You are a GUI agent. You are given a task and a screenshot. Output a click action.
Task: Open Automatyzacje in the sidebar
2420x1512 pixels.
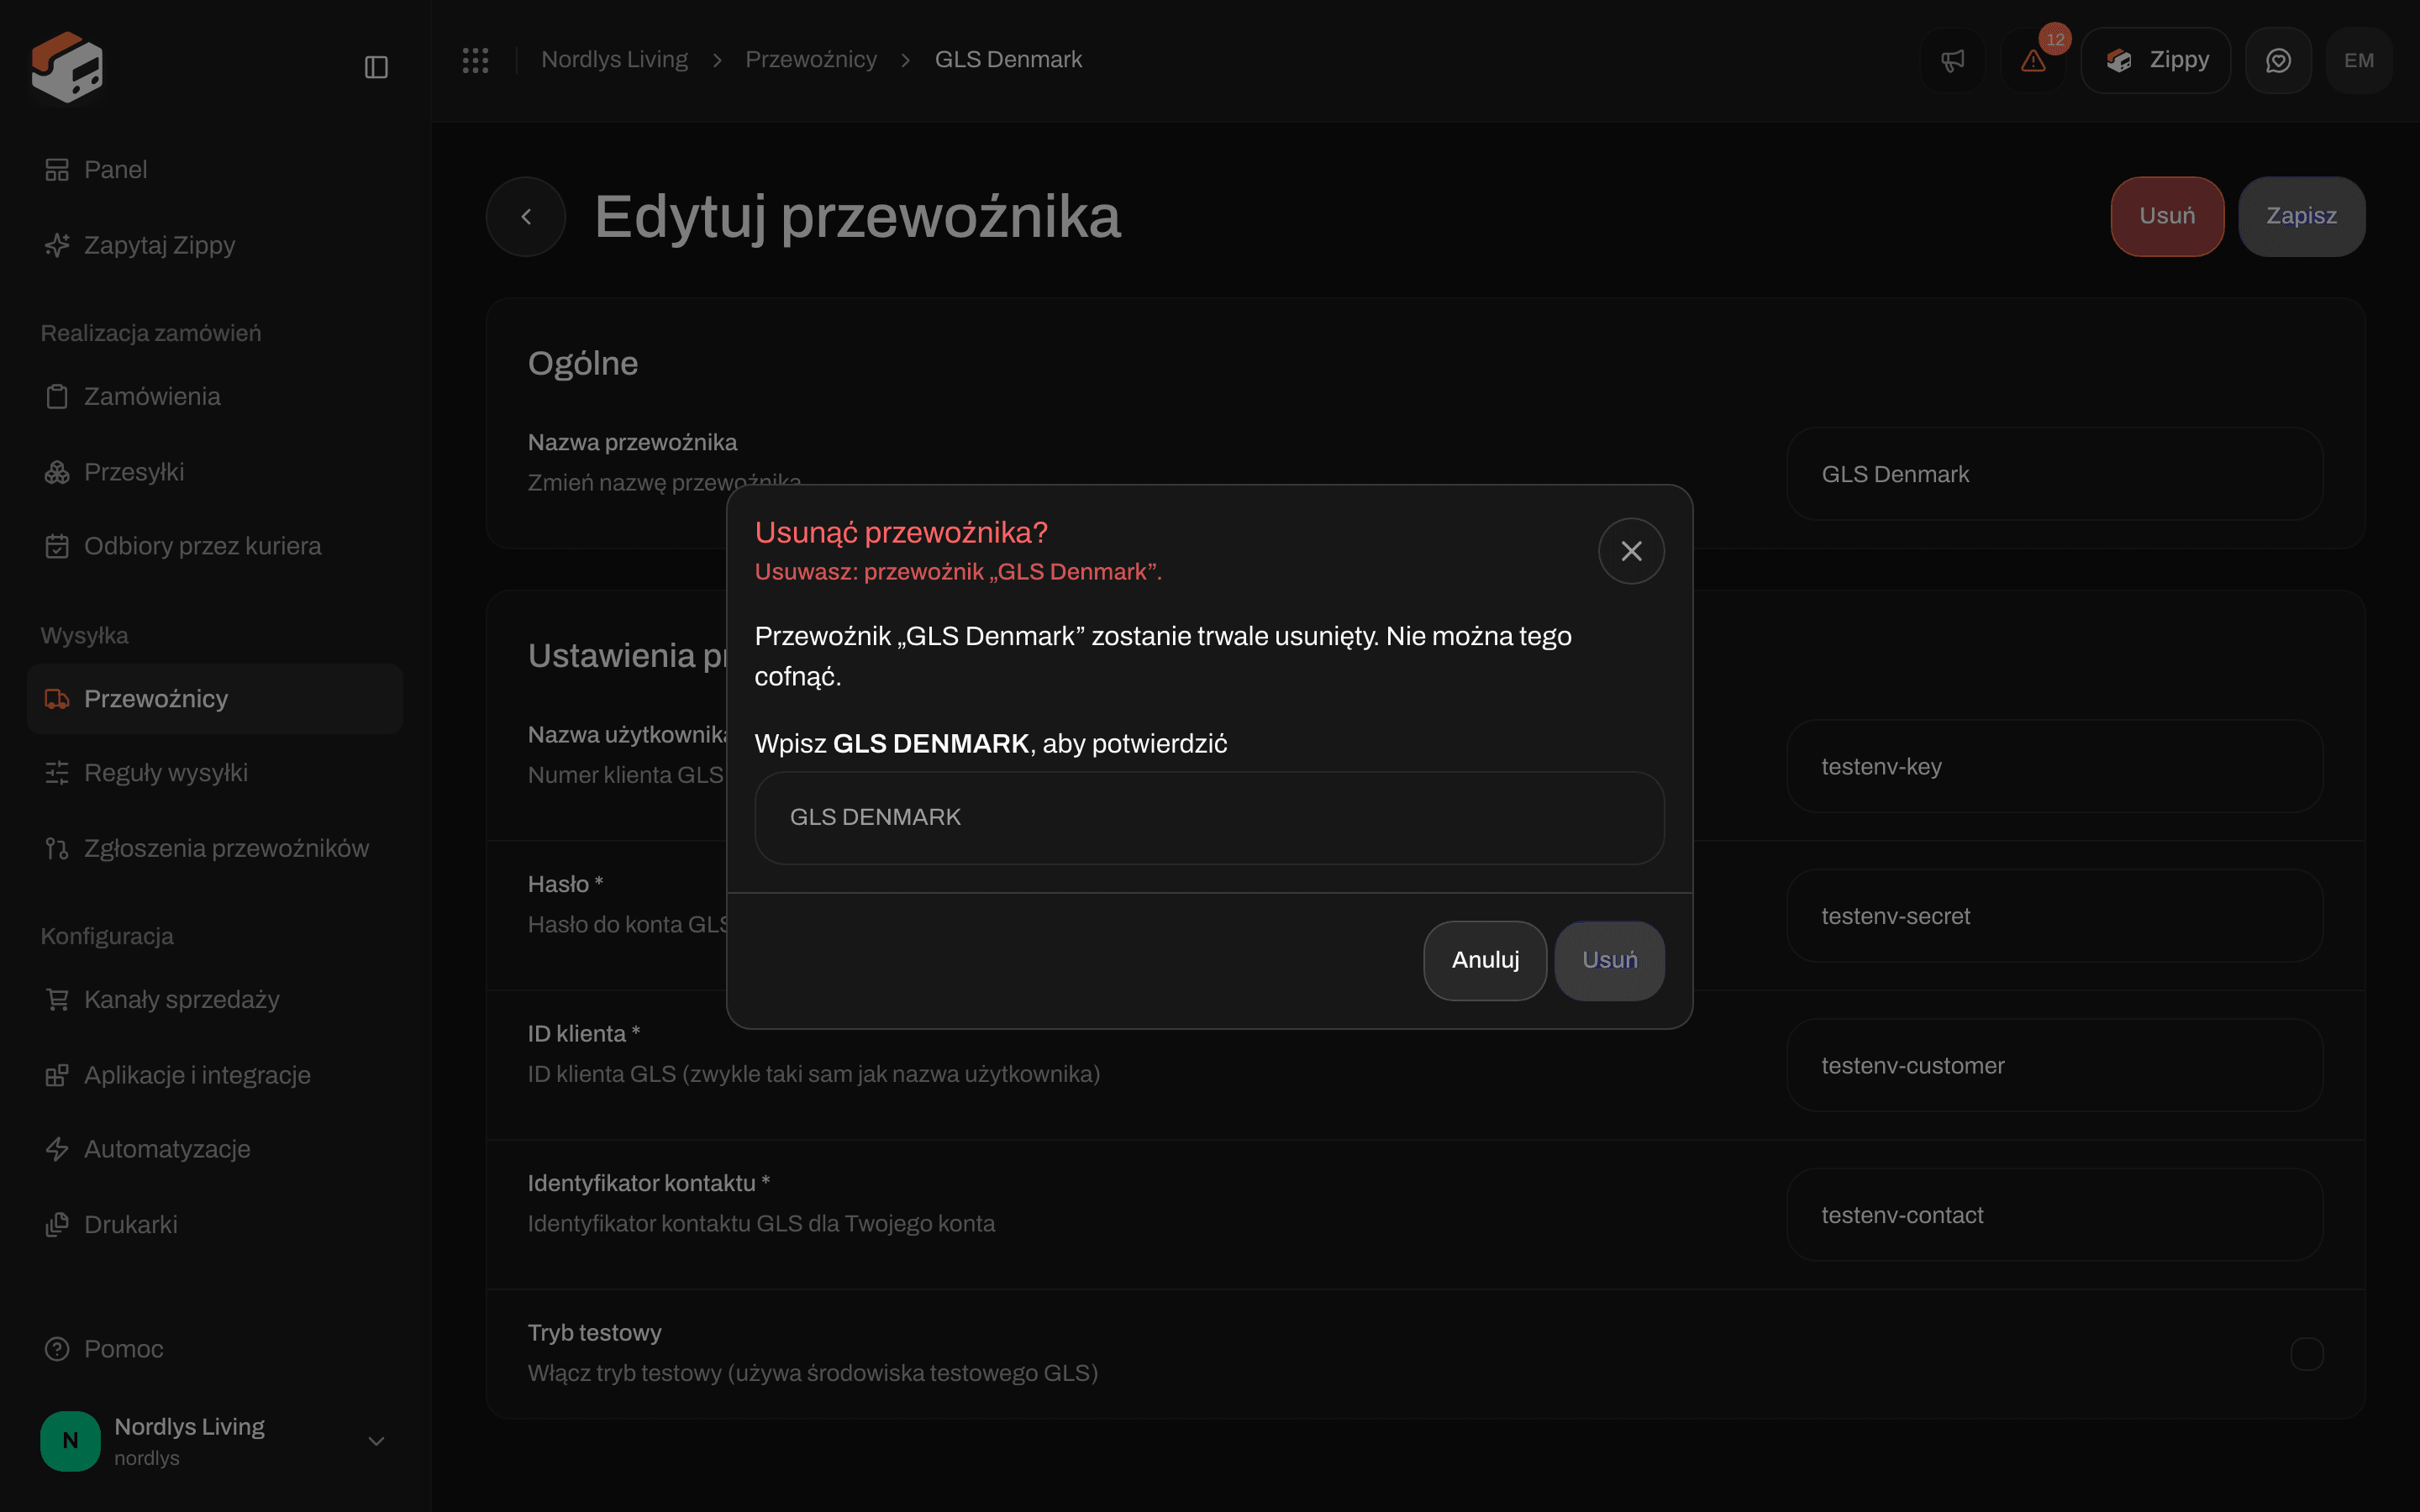pos(215,1149)
